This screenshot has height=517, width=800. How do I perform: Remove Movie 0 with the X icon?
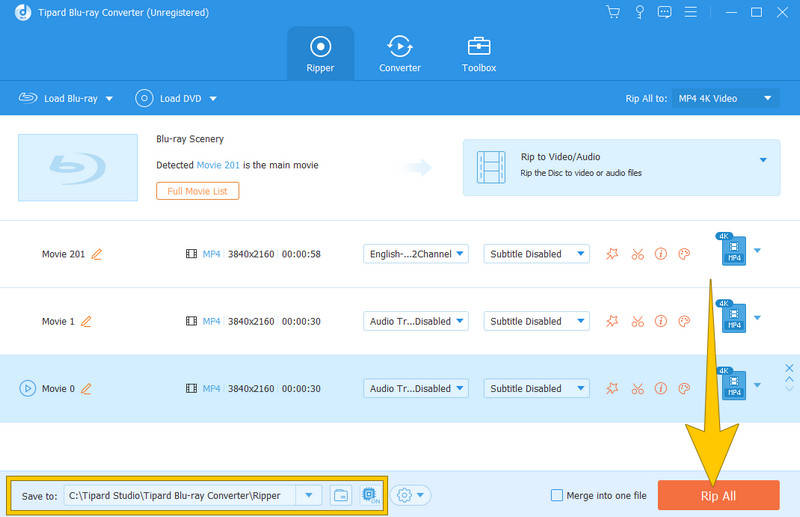pos(789,368)
